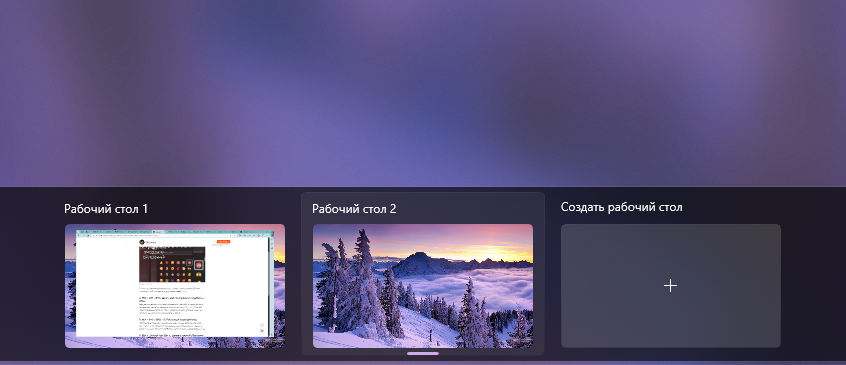Click the Рабочий стол 2 label
Screen dimensions: 846x365
[354, 209]
